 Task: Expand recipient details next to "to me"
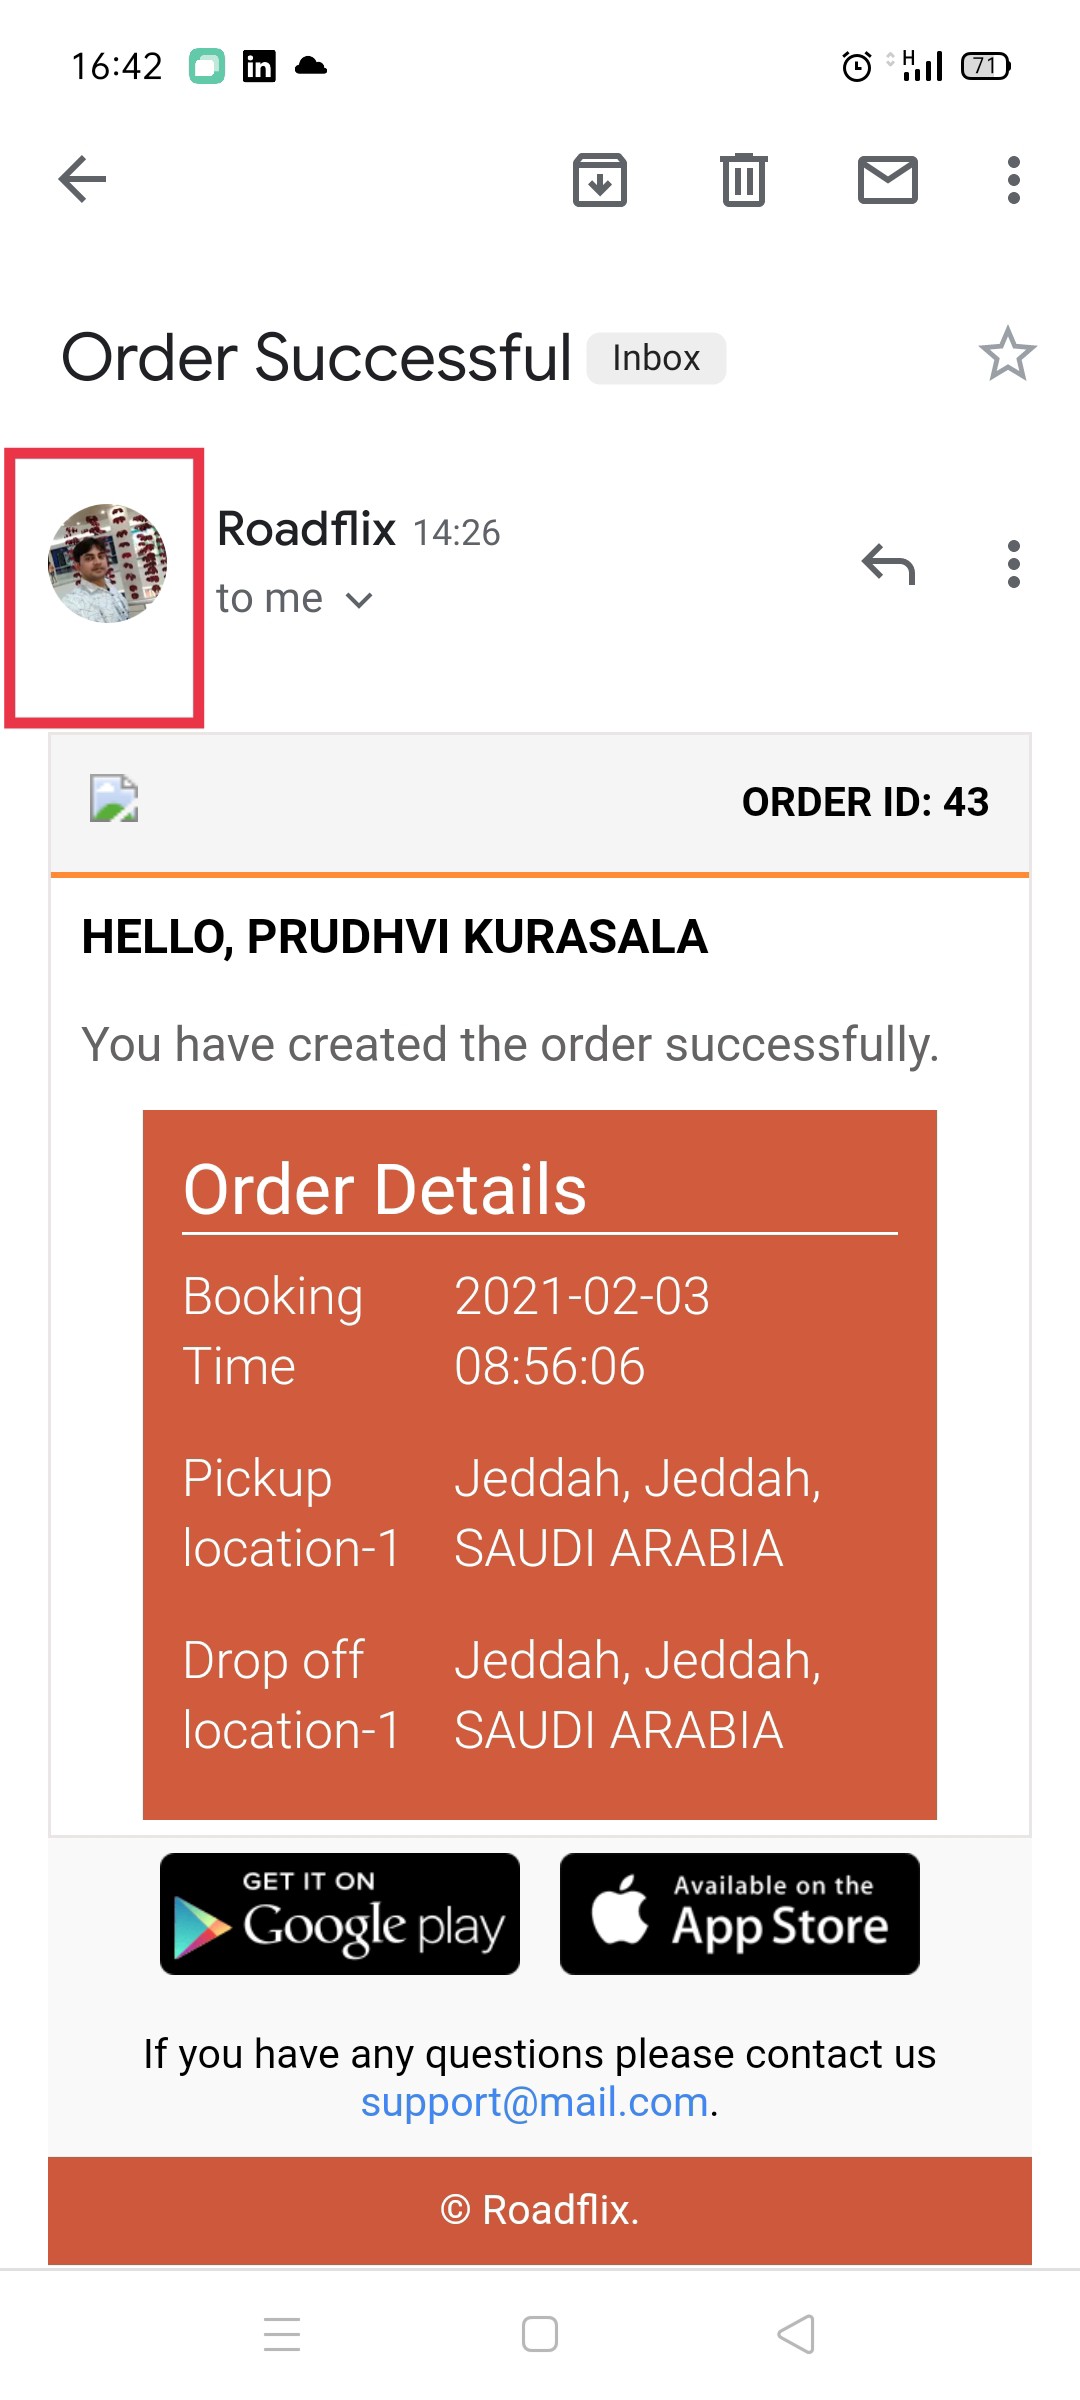click(x=359, y=600)
